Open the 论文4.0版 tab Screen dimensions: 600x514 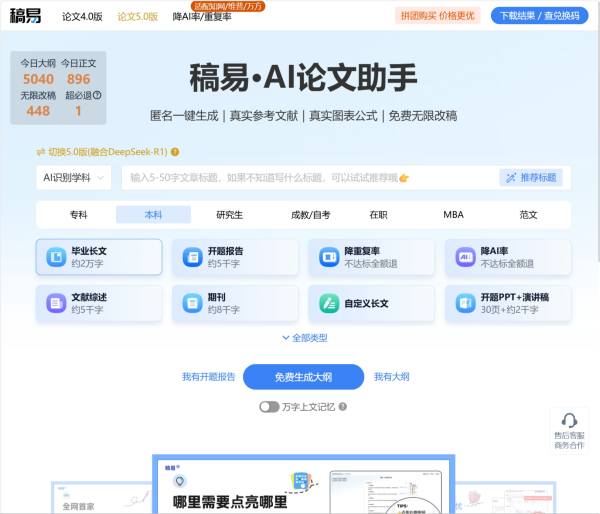pos(82,16)
